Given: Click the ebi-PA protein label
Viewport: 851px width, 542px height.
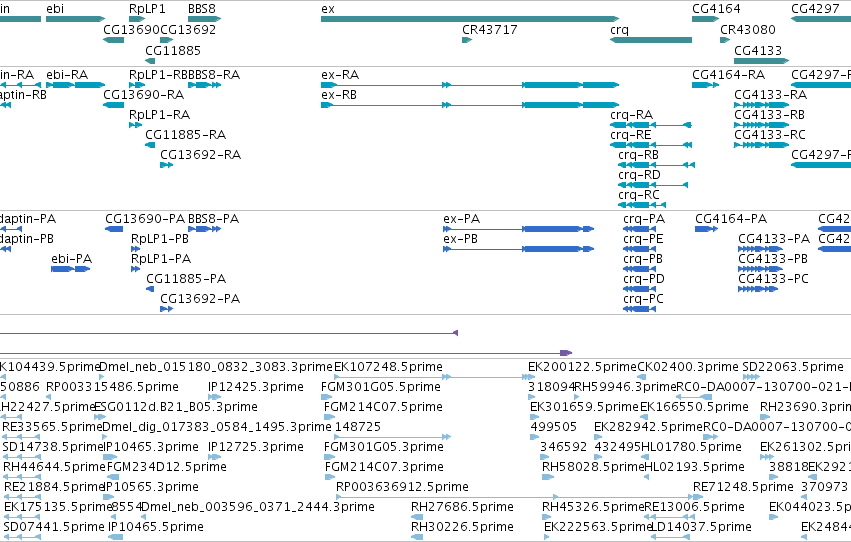Looking at the screenshot, I should tap(72, 259).
